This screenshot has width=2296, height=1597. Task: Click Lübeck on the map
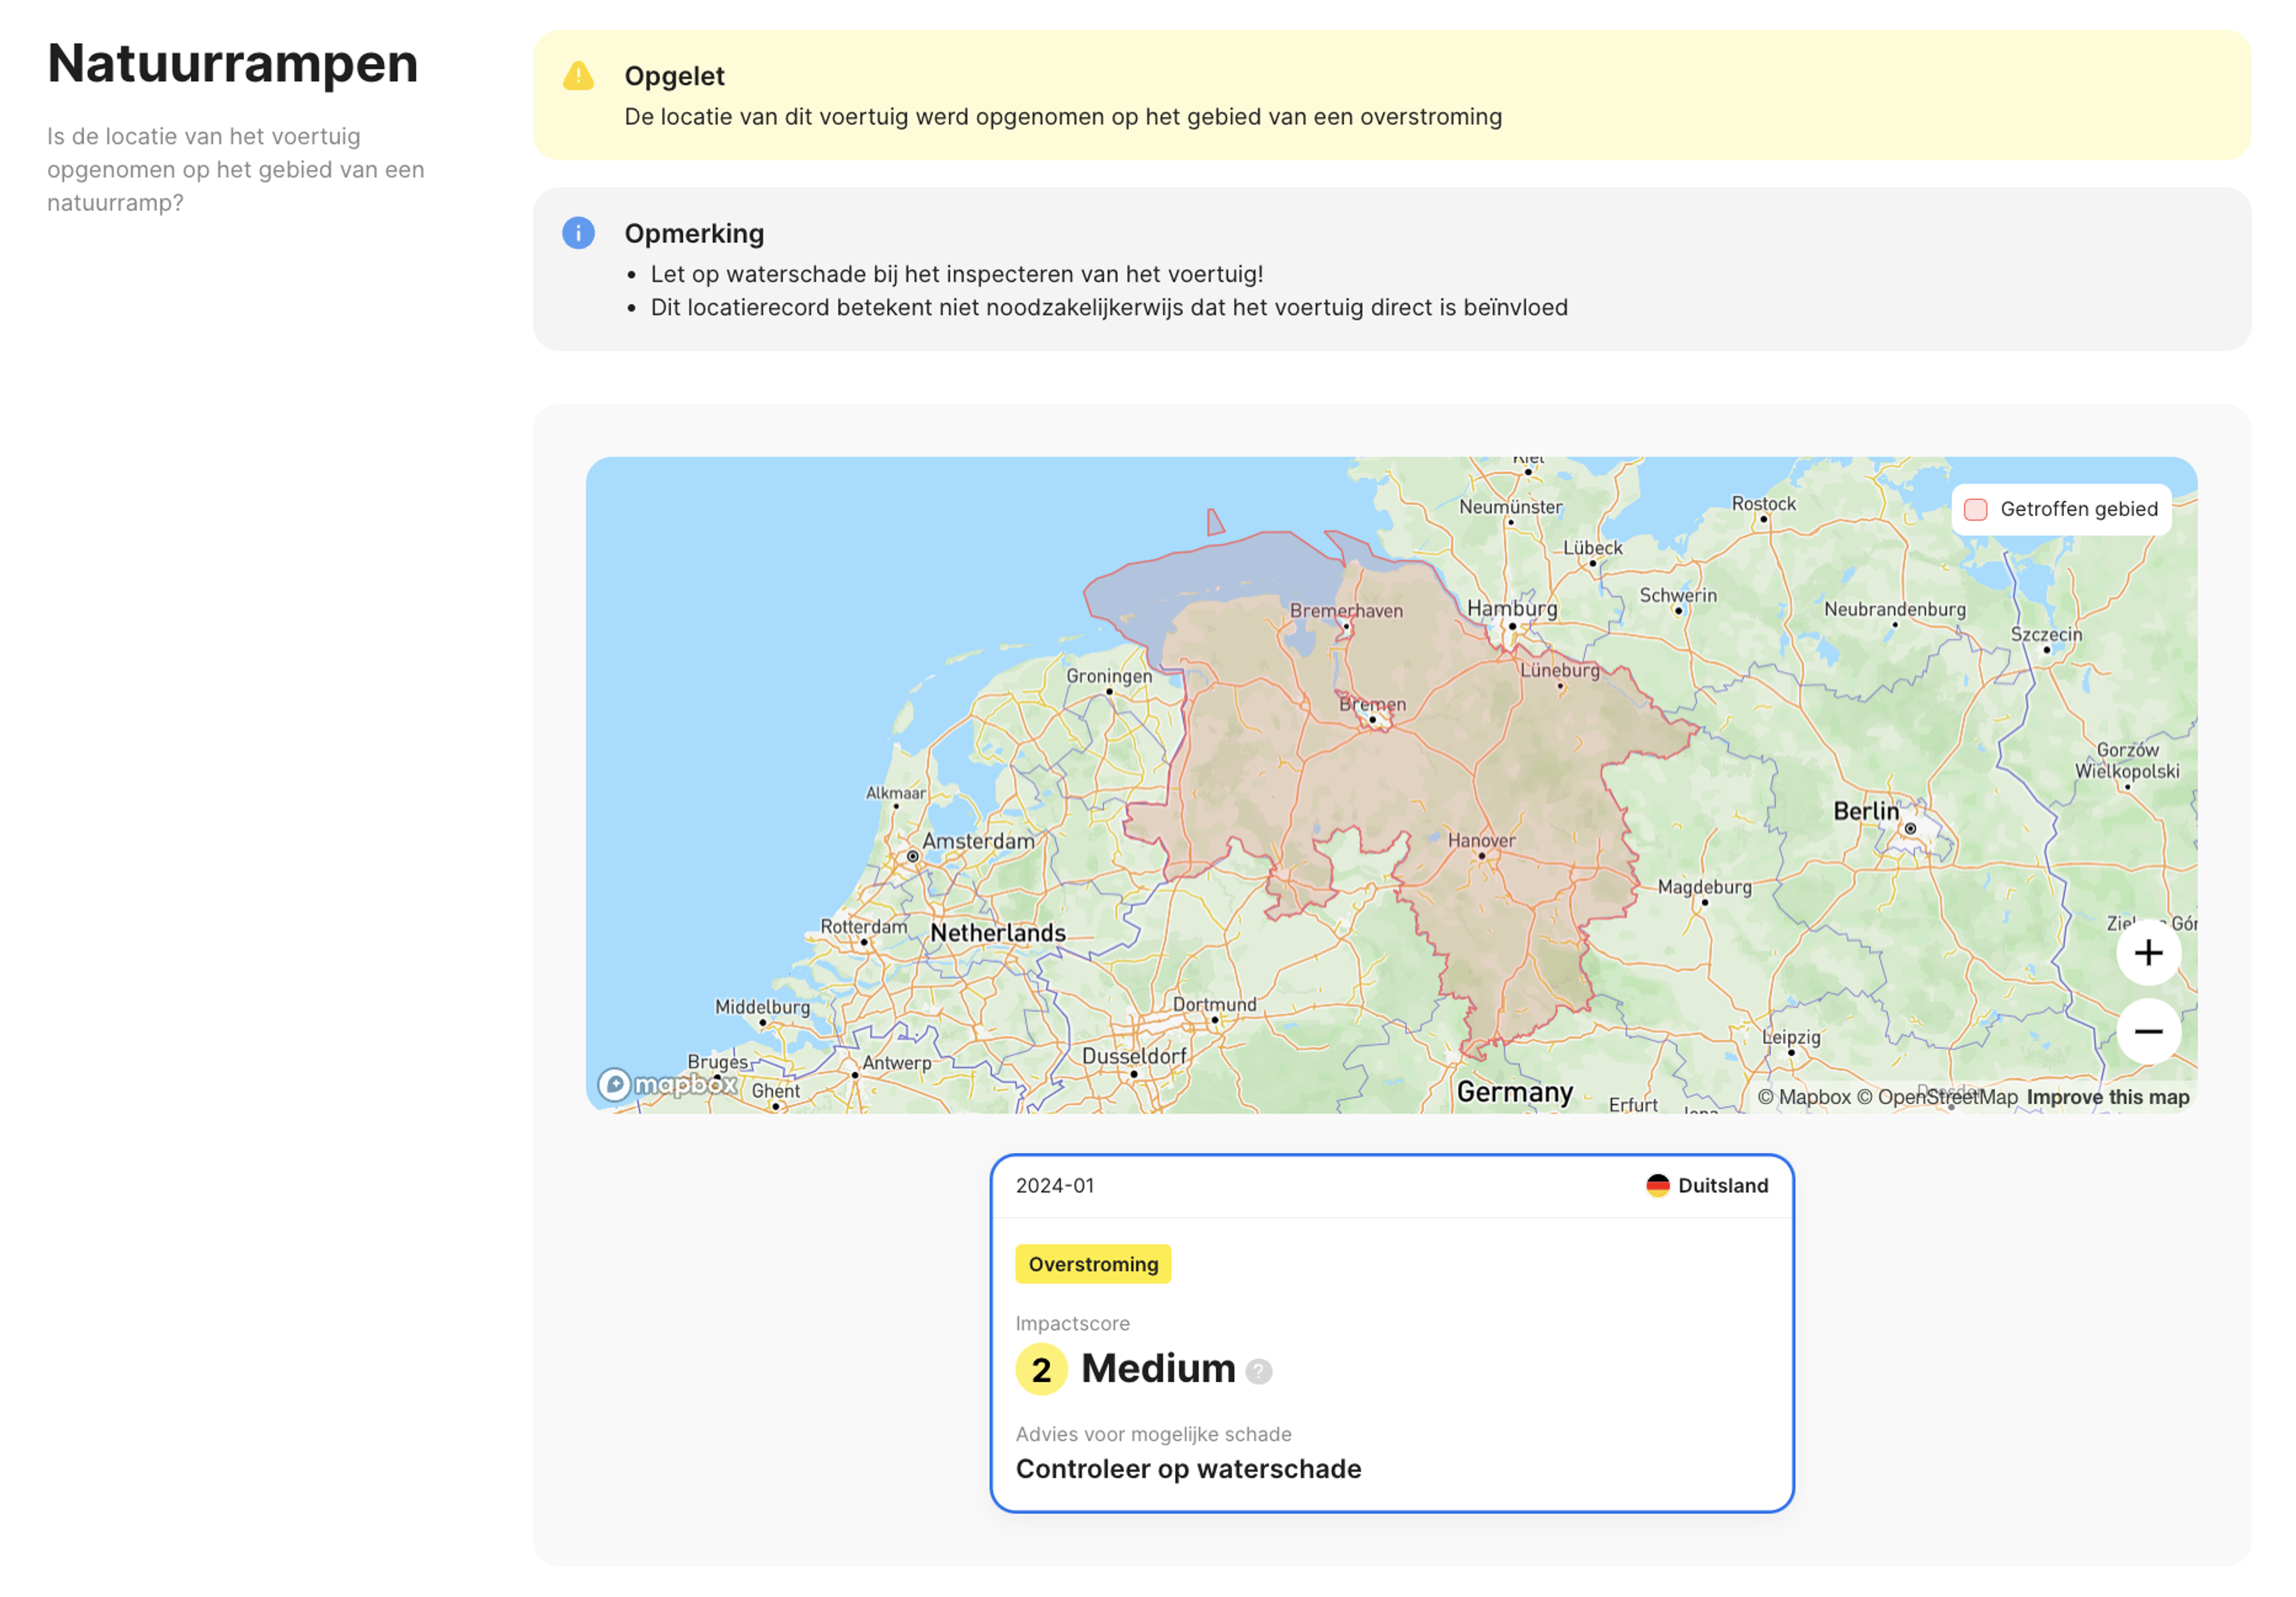coord(1592,548)
